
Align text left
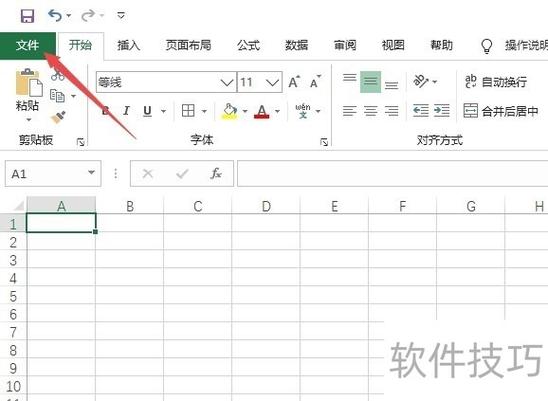(x=349, y=111)
